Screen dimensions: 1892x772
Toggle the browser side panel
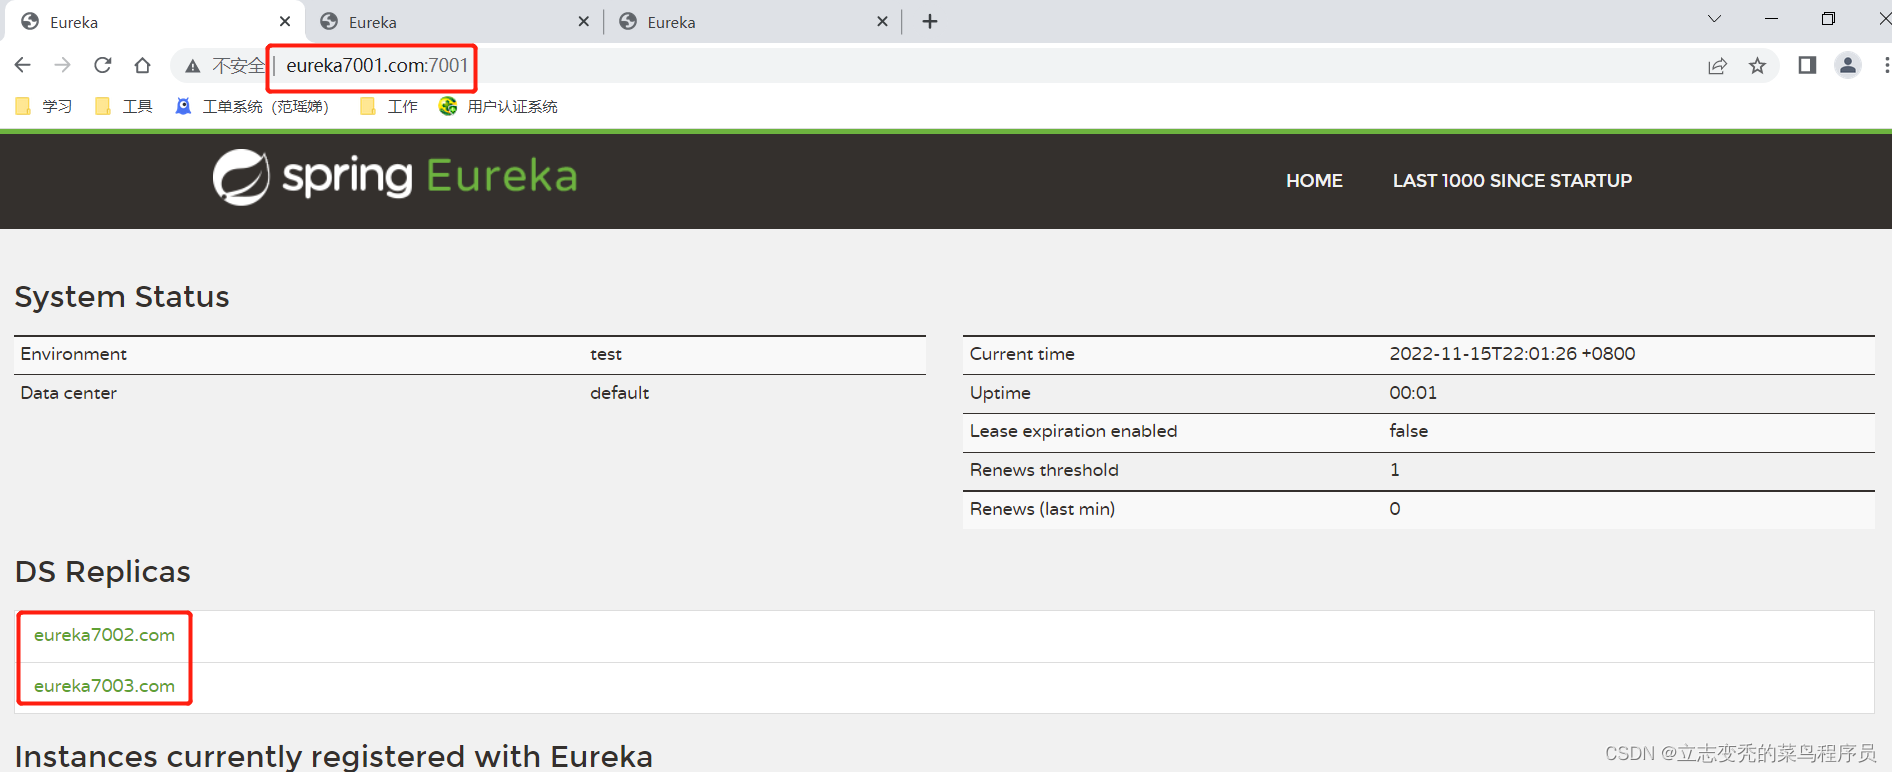click(x=1807, y=65)
